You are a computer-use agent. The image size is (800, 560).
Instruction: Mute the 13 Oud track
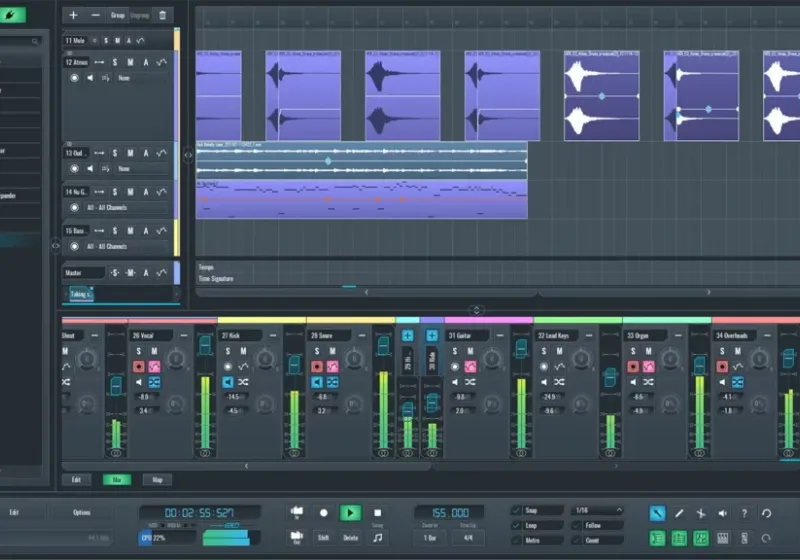coord(131,153)
